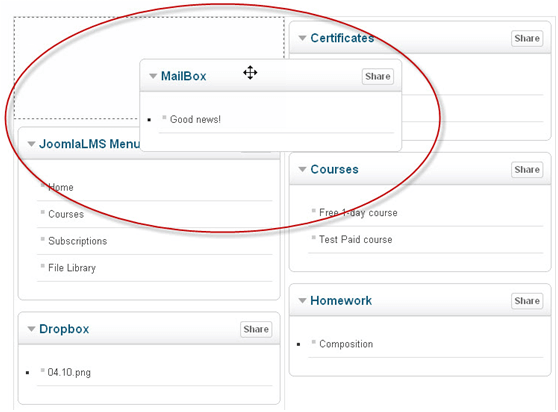Open the Test Paid course link
The width and height of the screenshot is (558, 412).
pyautogui.click(x=356, y=239)
